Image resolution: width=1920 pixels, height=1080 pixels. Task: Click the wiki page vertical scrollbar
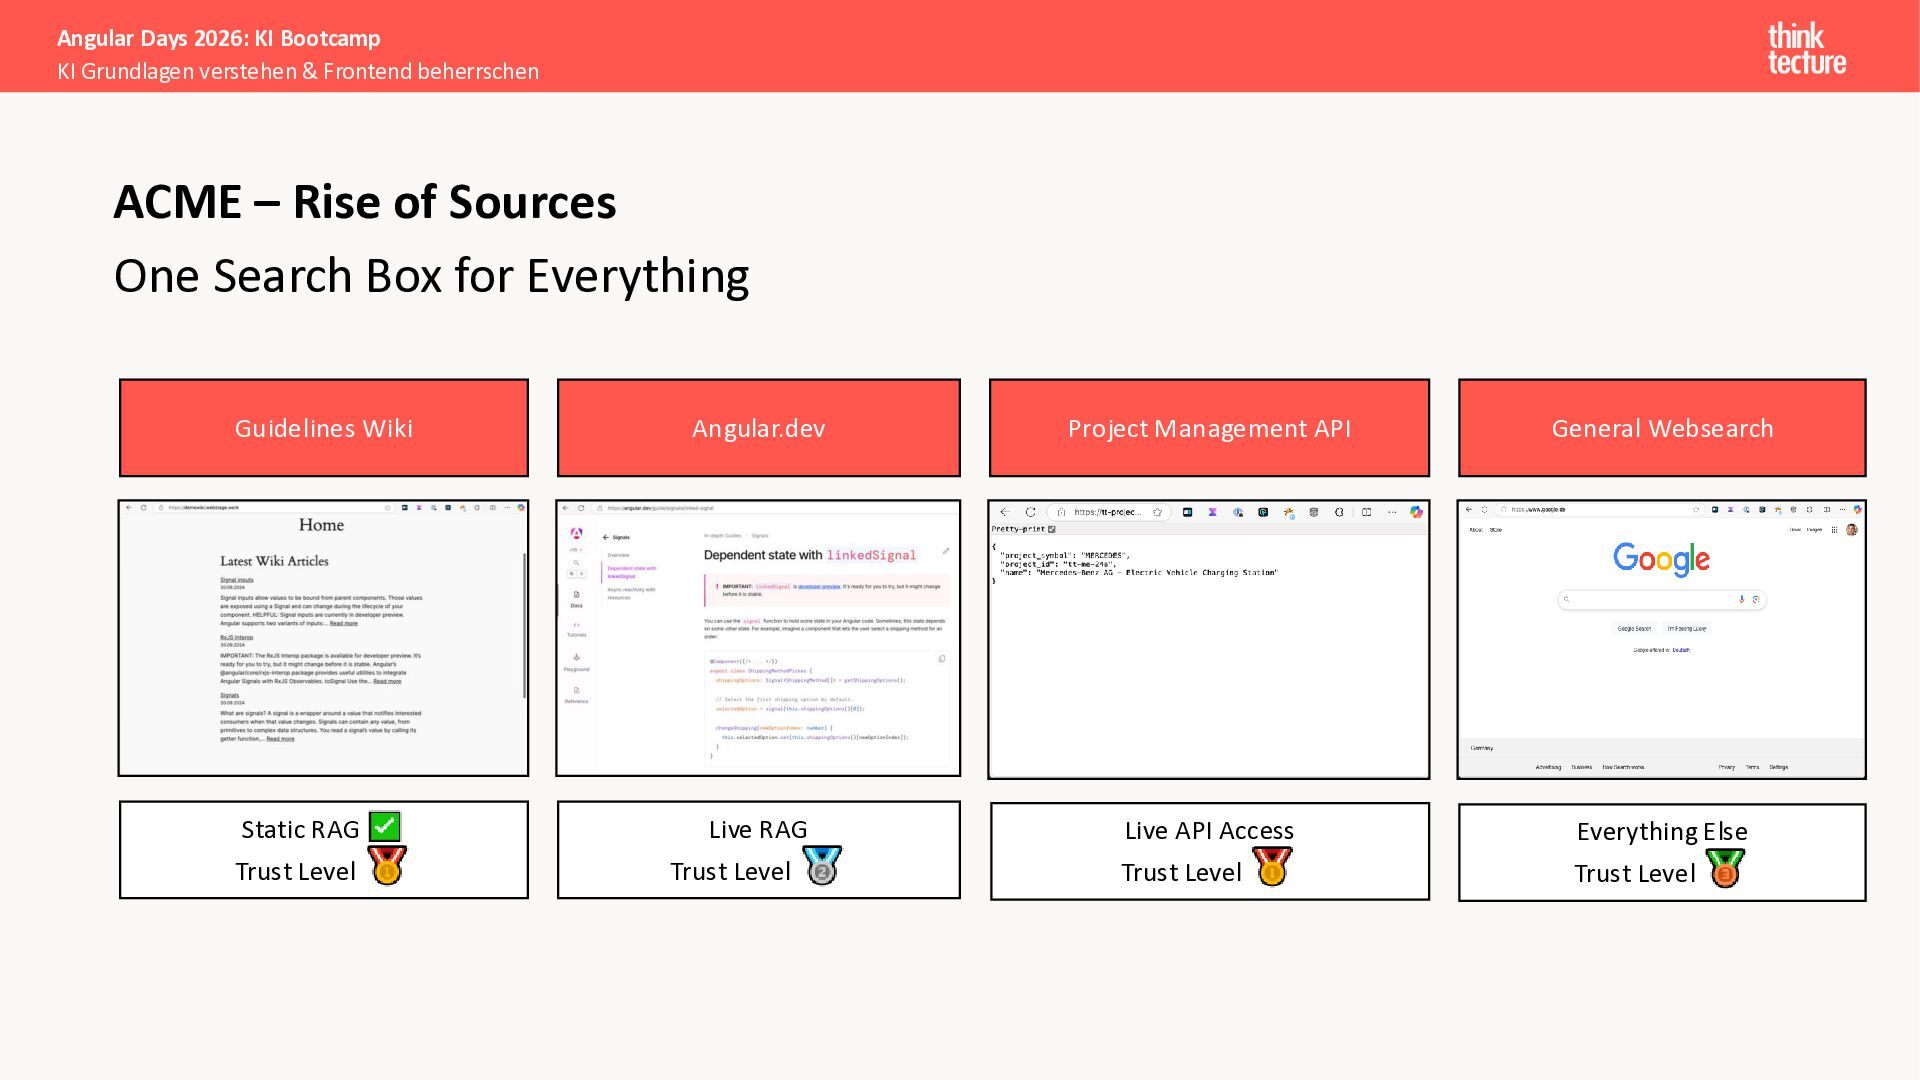(x=524, y=625)
